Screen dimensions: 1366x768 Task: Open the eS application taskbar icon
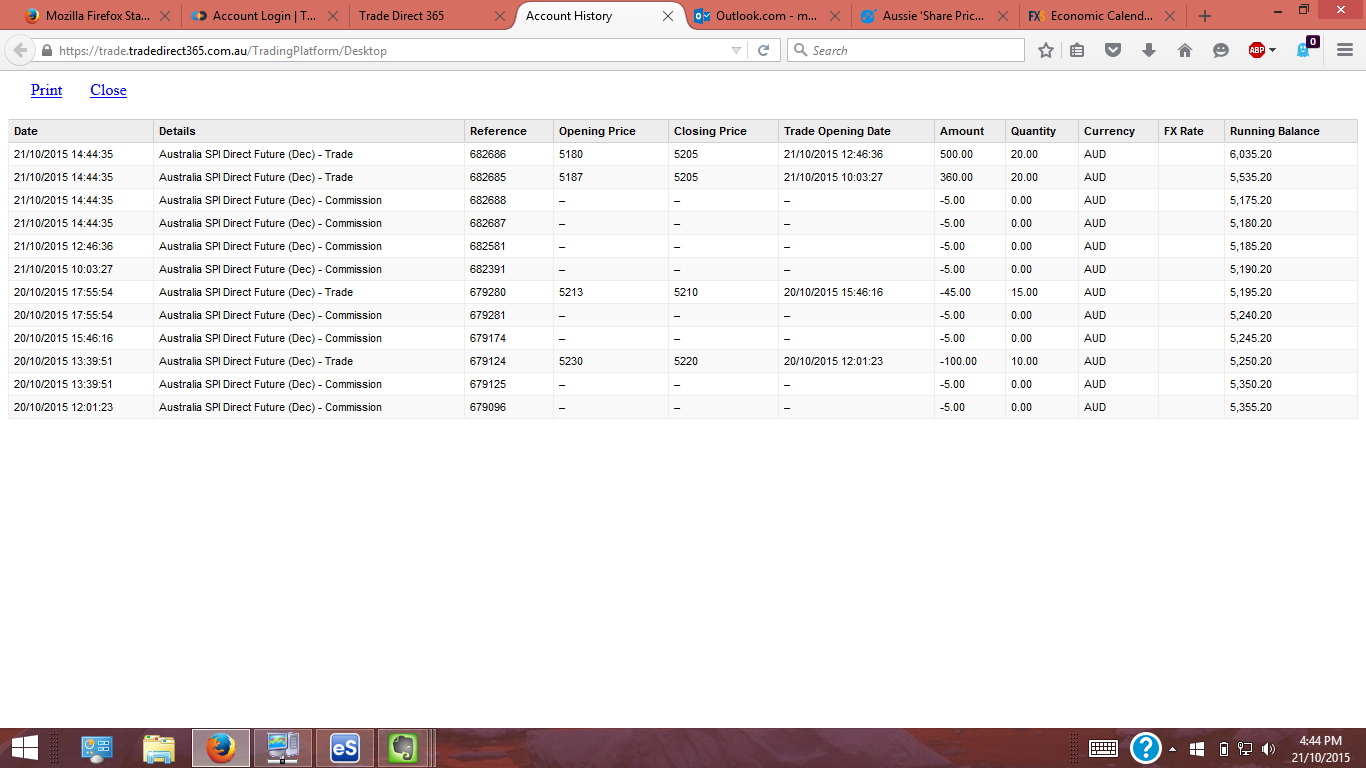(345, 748)
